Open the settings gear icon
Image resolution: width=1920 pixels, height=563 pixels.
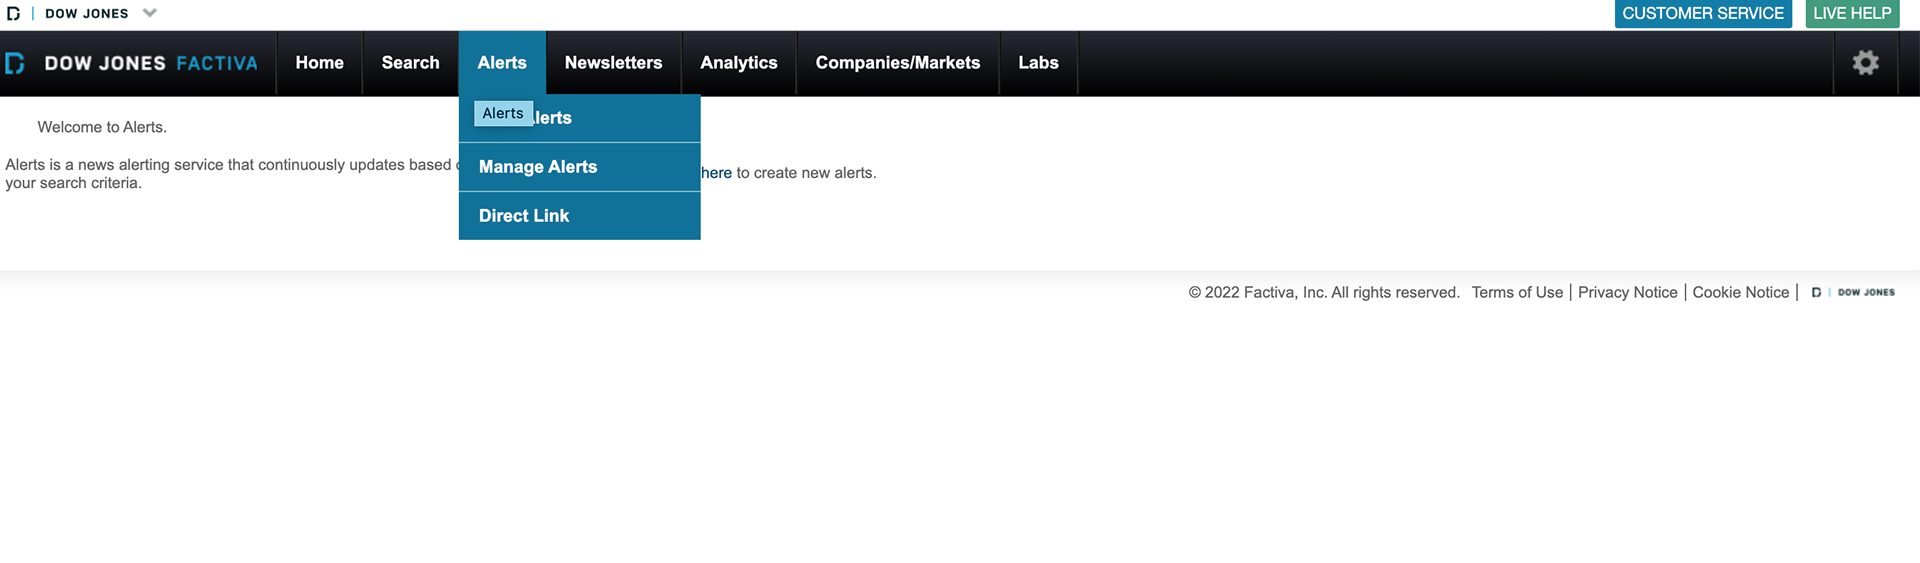pos(1865,63)
